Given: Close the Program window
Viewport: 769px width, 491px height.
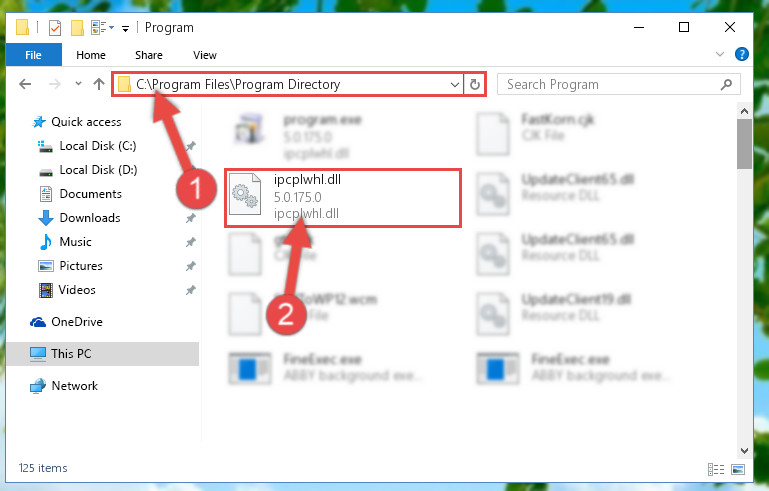Looking at the screenshot, I should click(730, 27).
